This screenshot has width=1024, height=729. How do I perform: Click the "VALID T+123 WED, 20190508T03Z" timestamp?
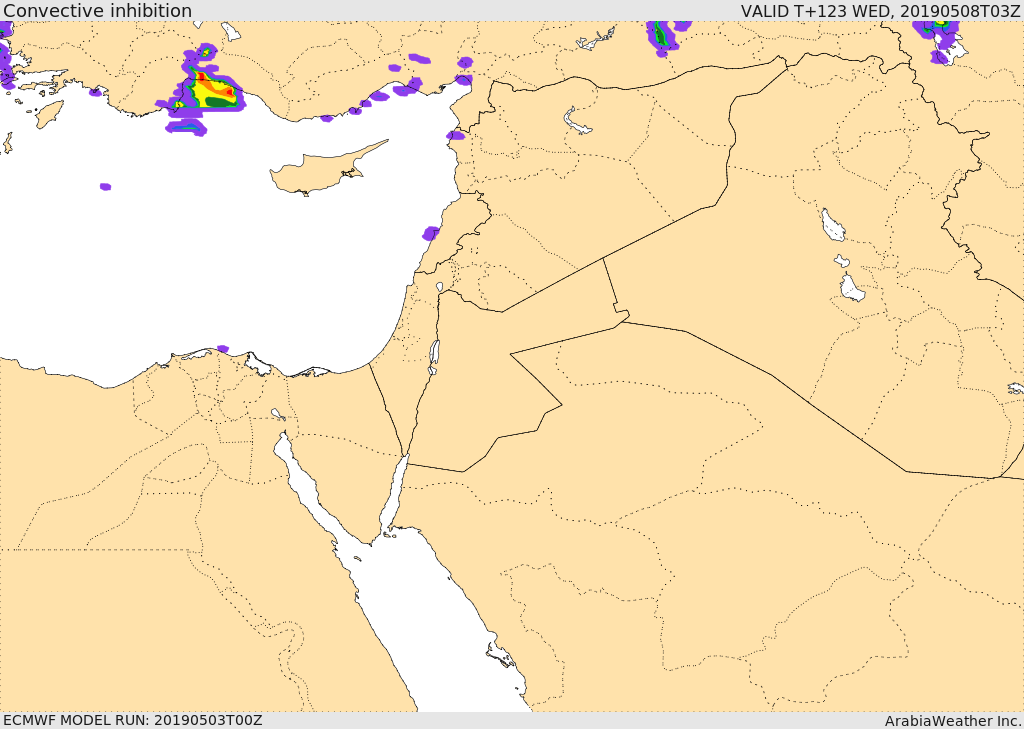880,10
